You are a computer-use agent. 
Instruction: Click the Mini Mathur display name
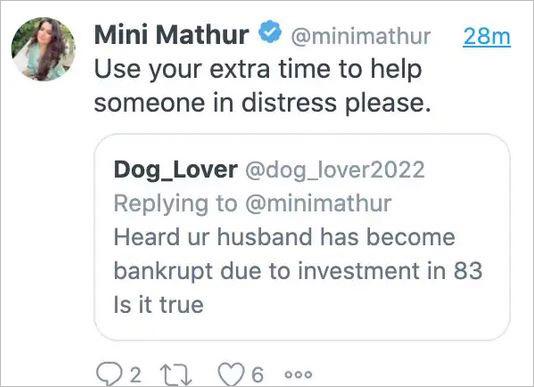click(x=171, y=35)
